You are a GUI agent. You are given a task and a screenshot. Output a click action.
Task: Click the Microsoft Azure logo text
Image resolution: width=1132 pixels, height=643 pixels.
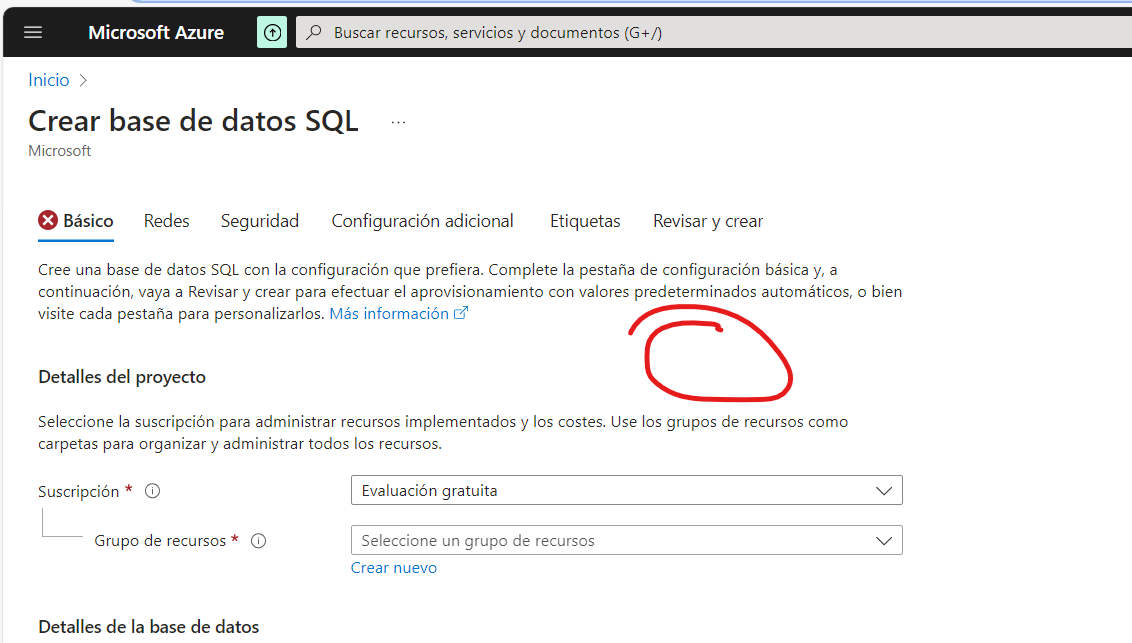156,32
